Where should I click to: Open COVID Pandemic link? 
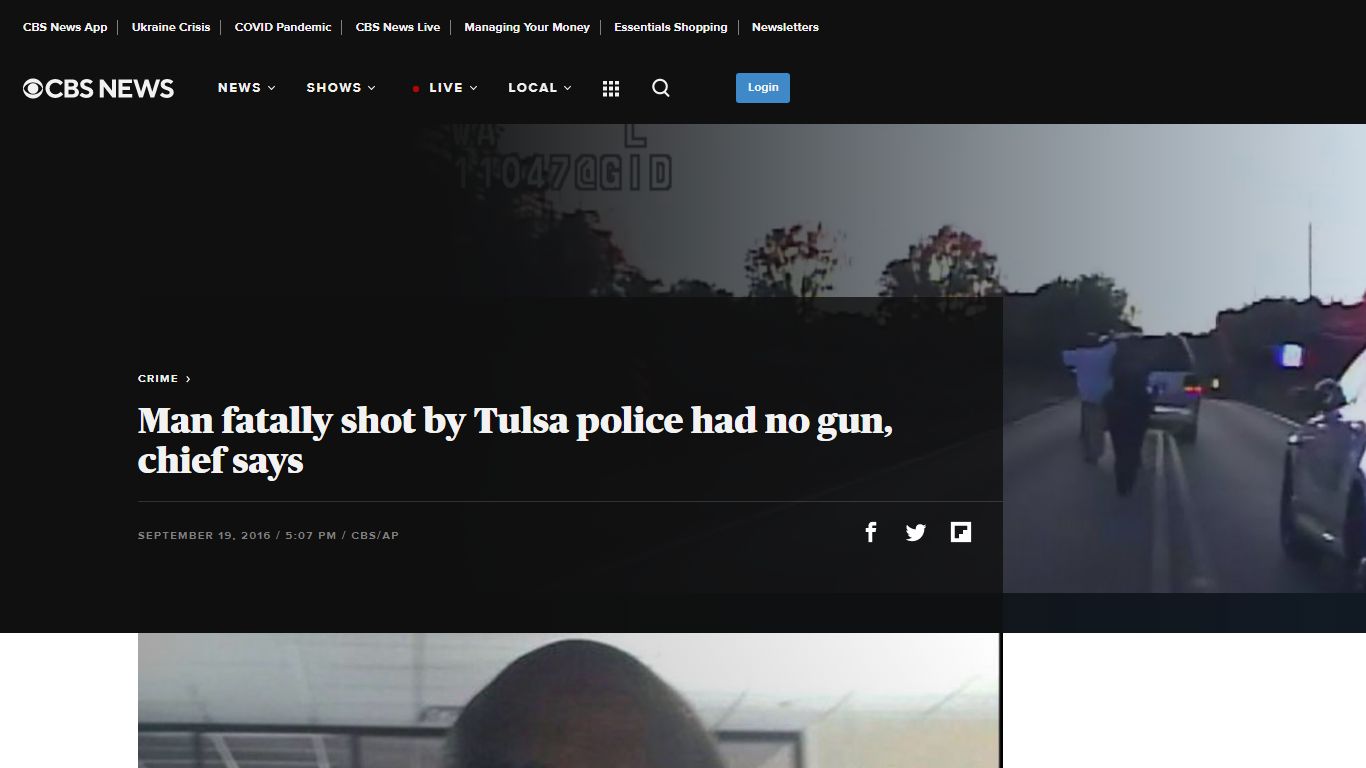coord(283,27)
